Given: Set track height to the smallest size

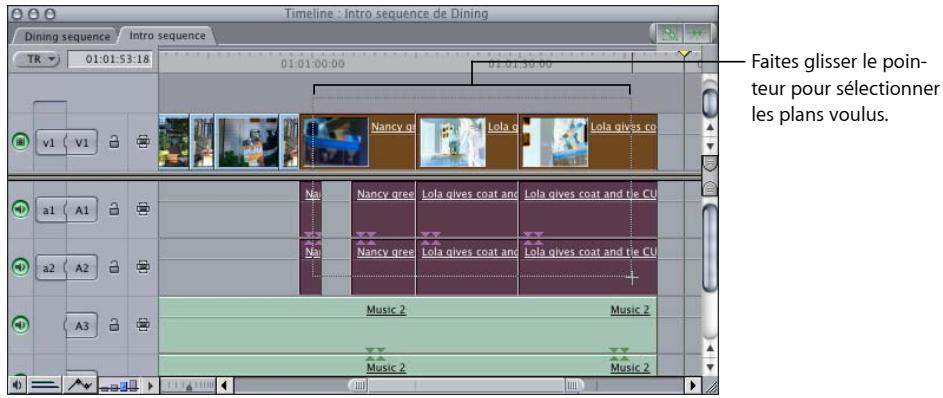Looking at the screenshot, I should [105, 388].
